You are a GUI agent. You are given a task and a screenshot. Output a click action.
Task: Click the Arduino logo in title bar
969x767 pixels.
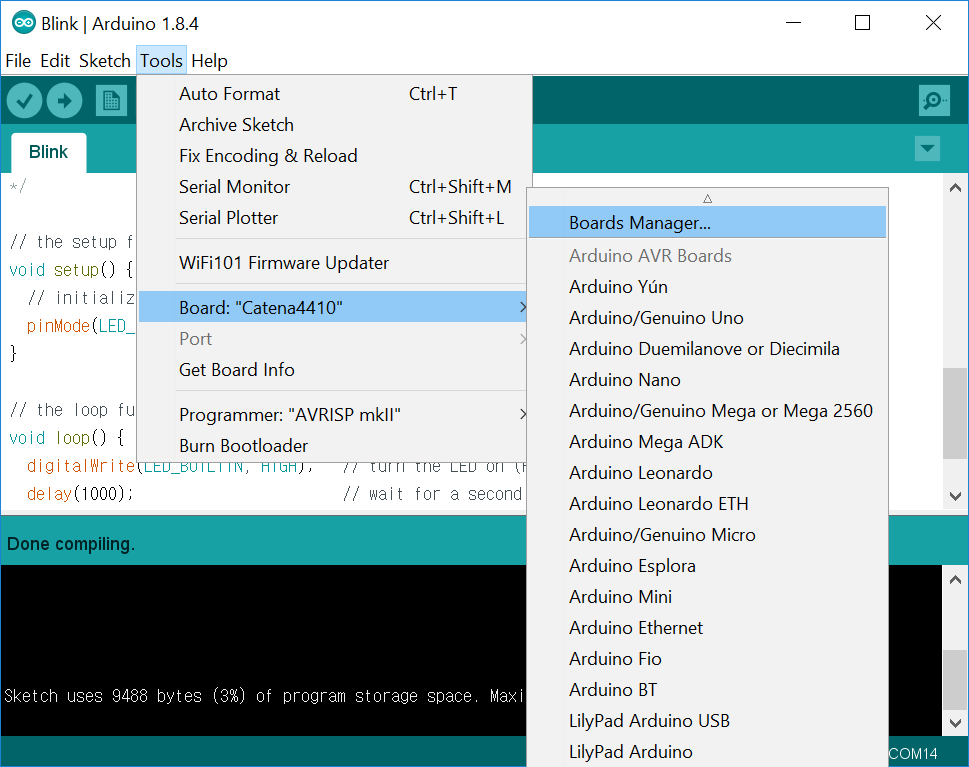point(23,23)
